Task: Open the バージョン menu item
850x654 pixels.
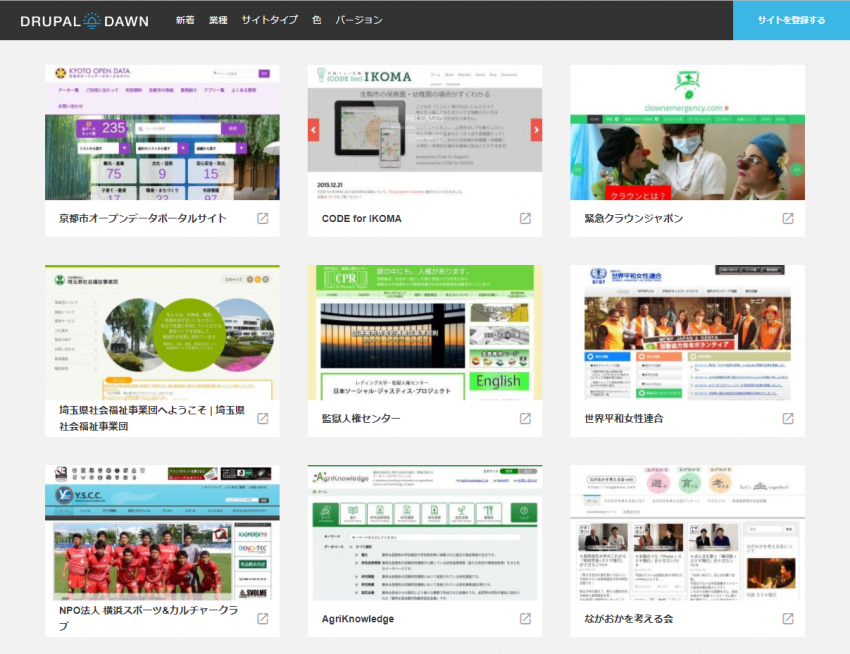Action: click(358, 20)
